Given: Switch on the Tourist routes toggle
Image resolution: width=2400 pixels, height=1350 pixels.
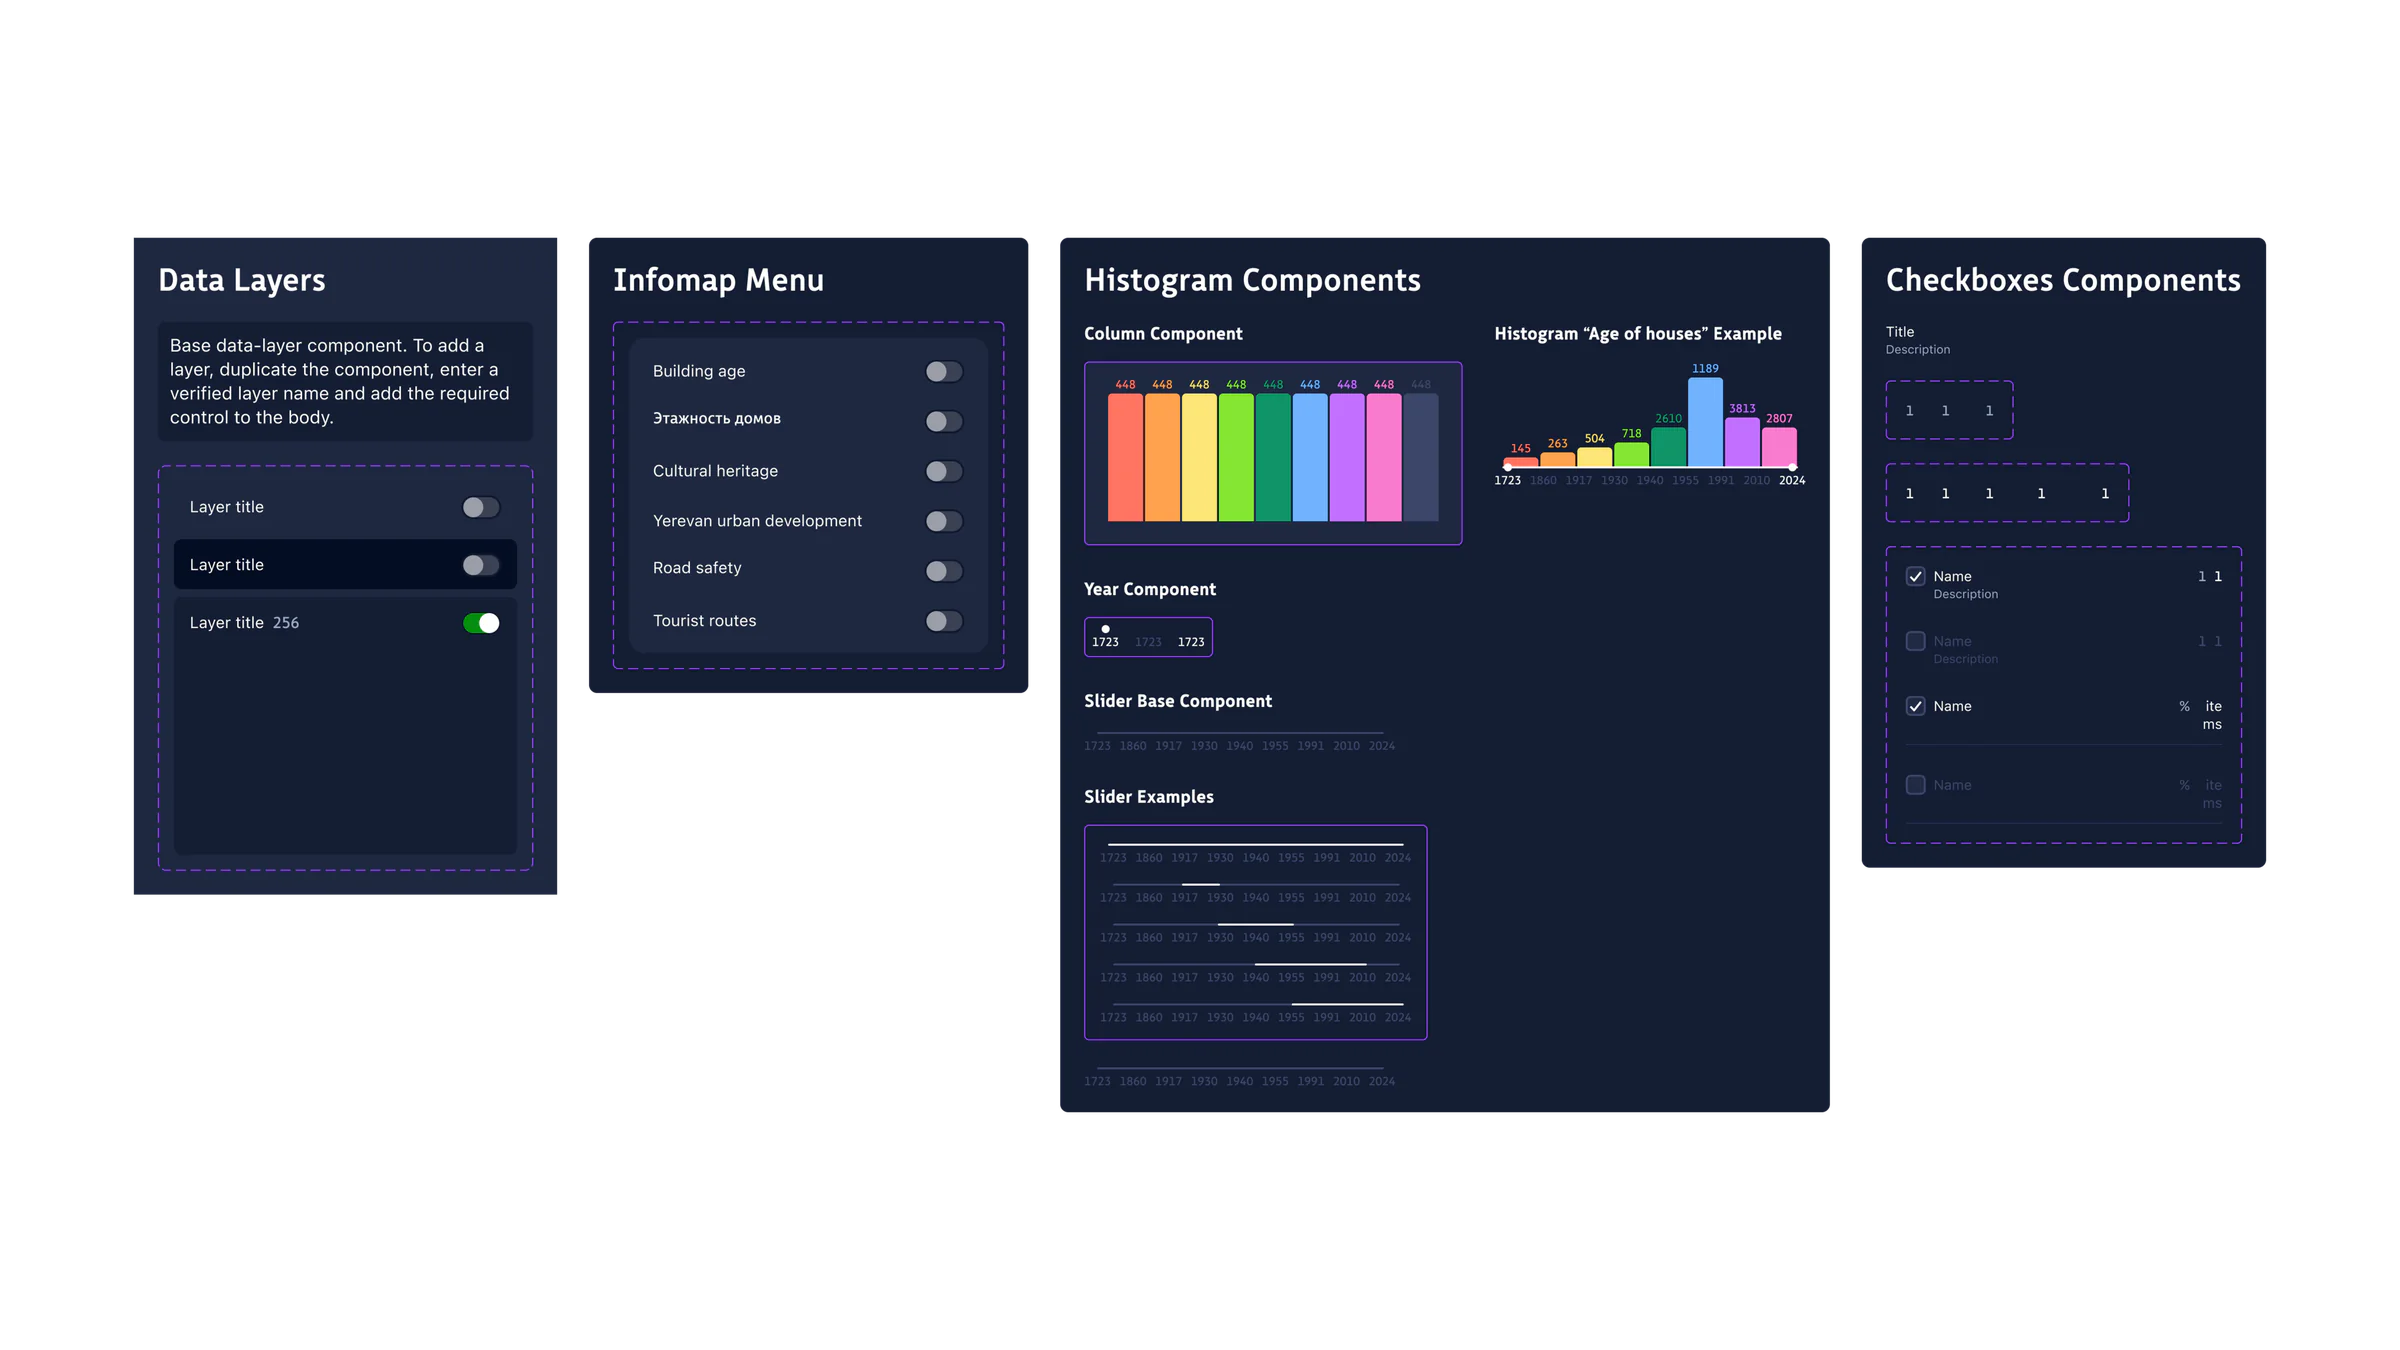Looking at the screenshot, I should [x=944, y=621].
